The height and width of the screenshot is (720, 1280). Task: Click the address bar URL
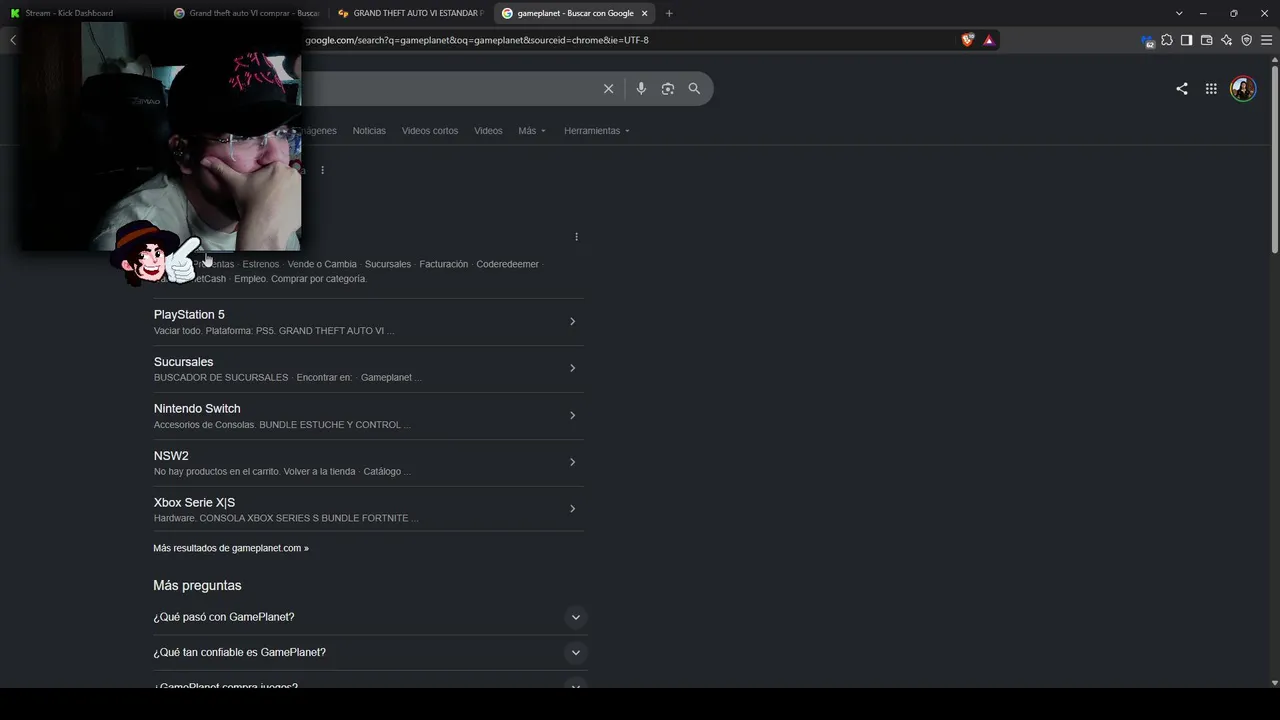[477, 40]
